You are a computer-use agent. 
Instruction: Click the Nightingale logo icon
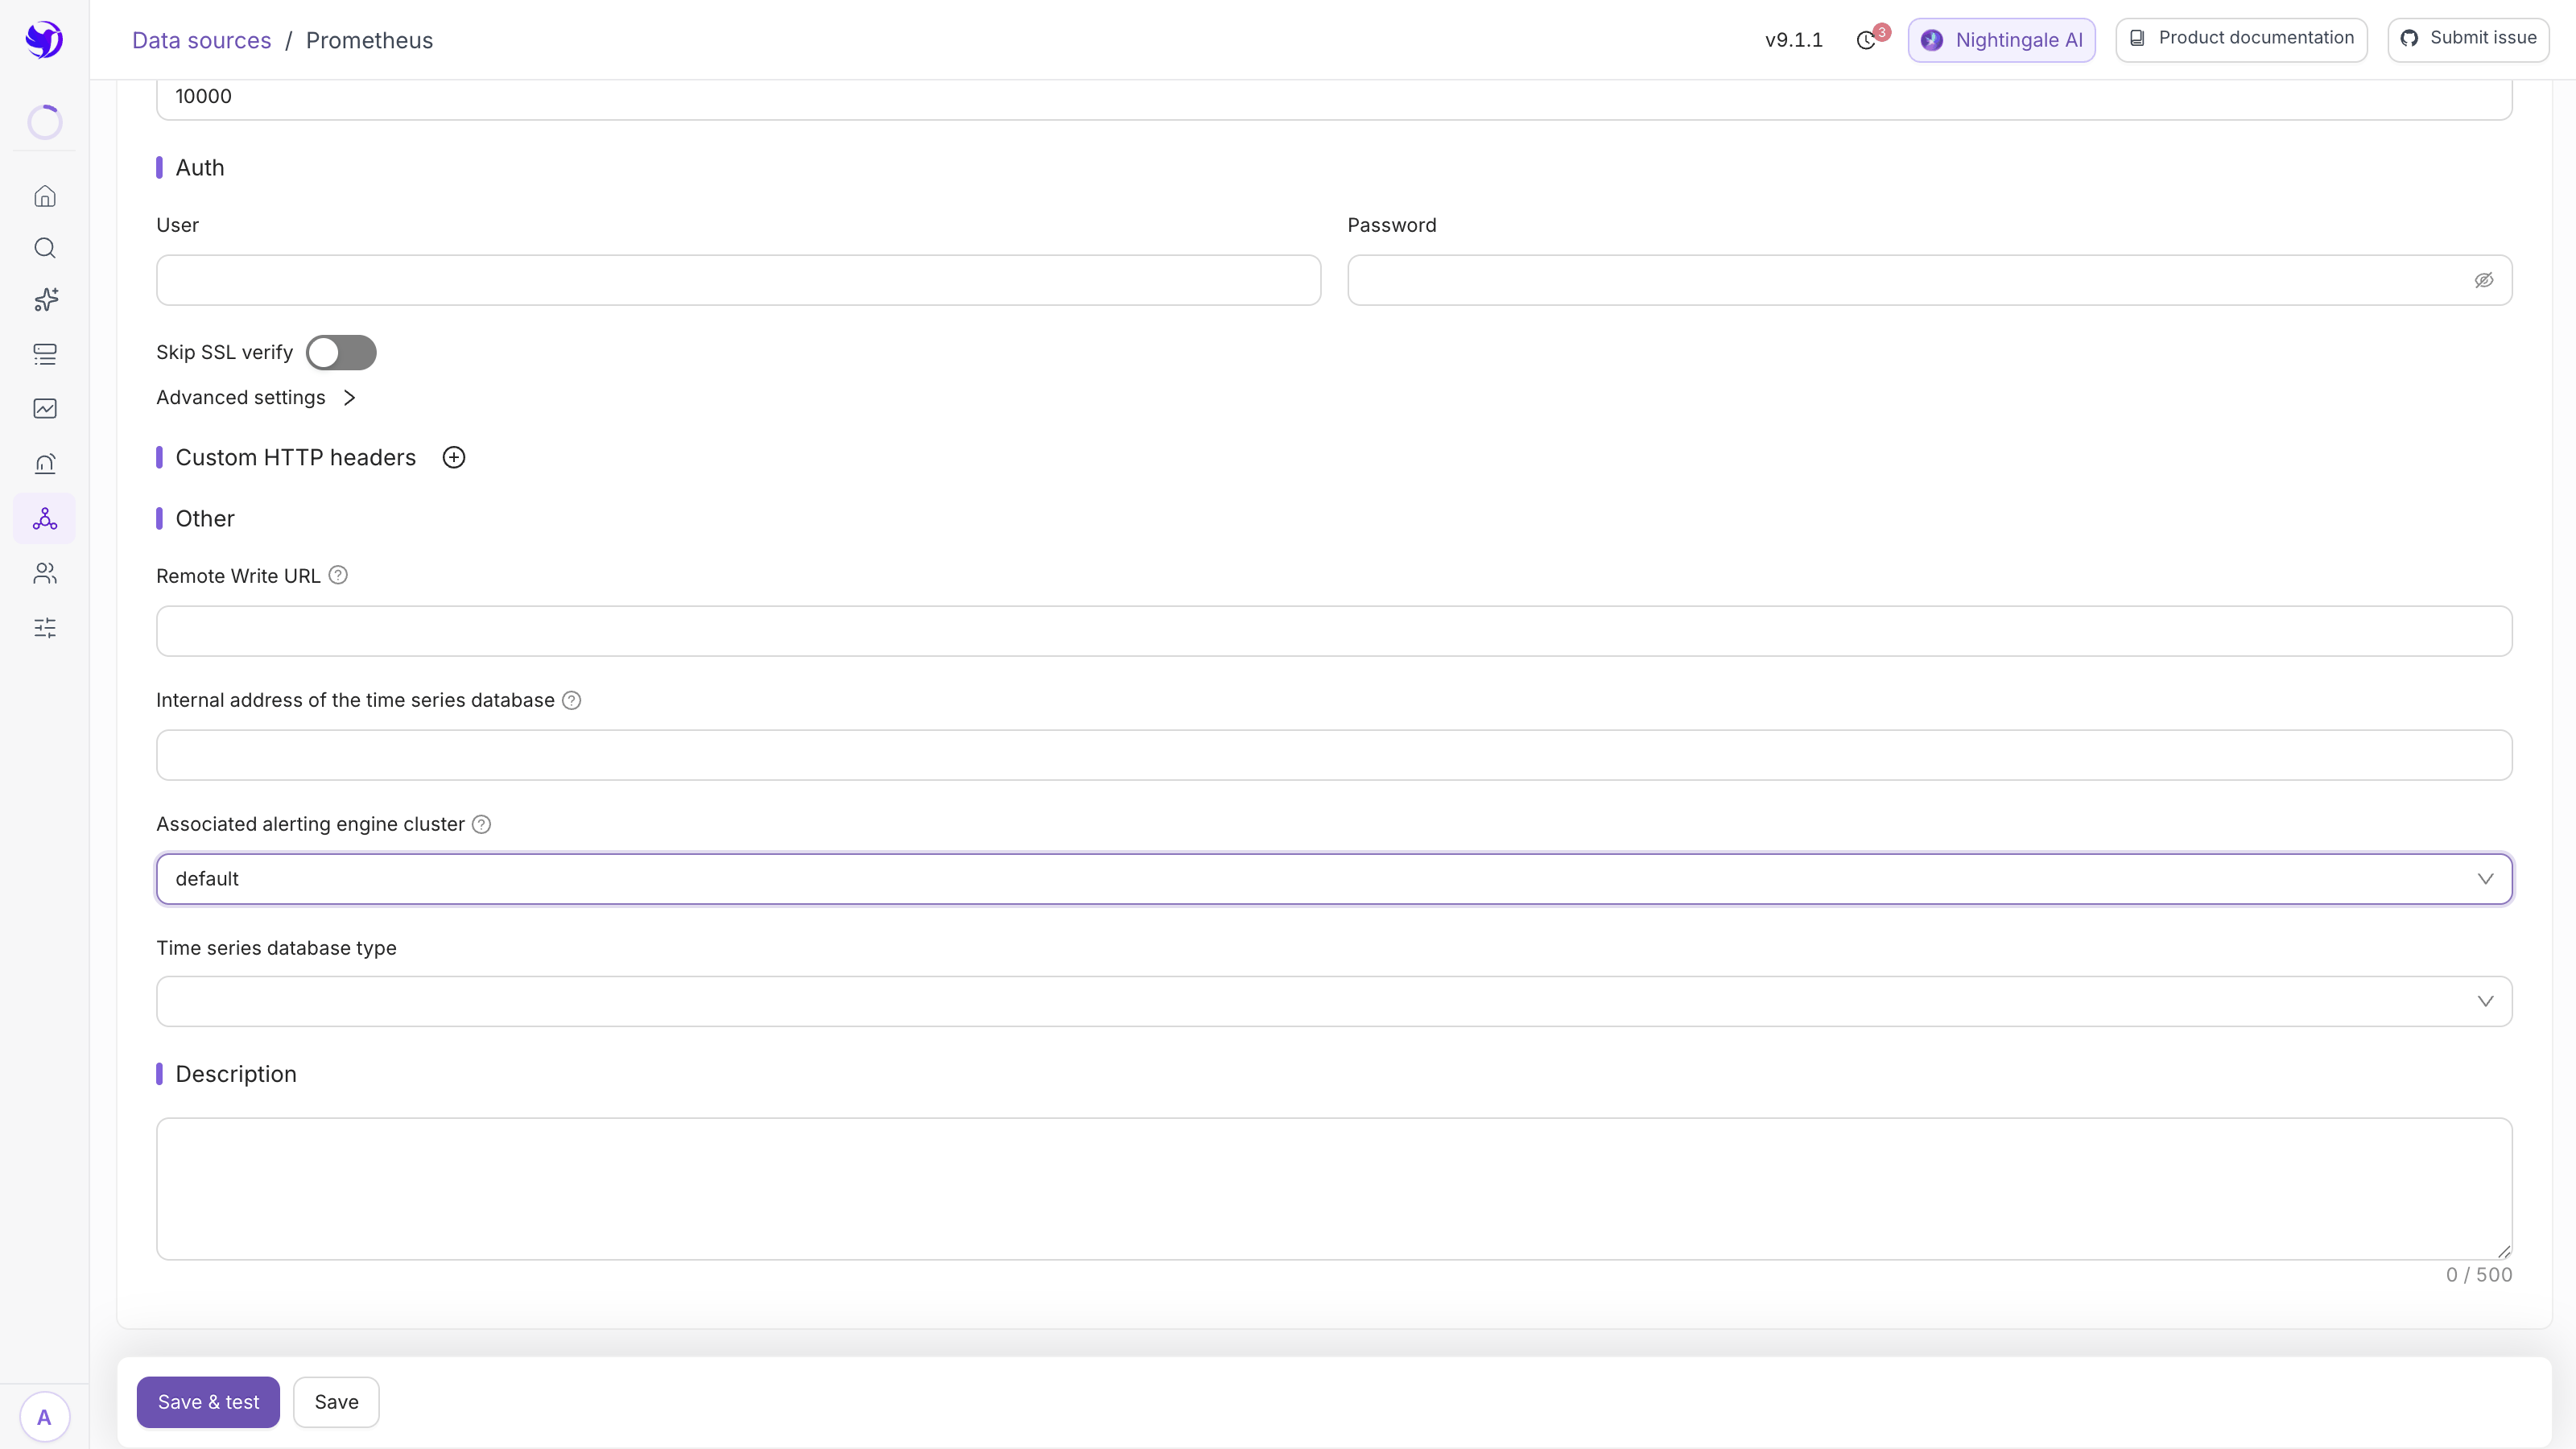tap(44, 40)
